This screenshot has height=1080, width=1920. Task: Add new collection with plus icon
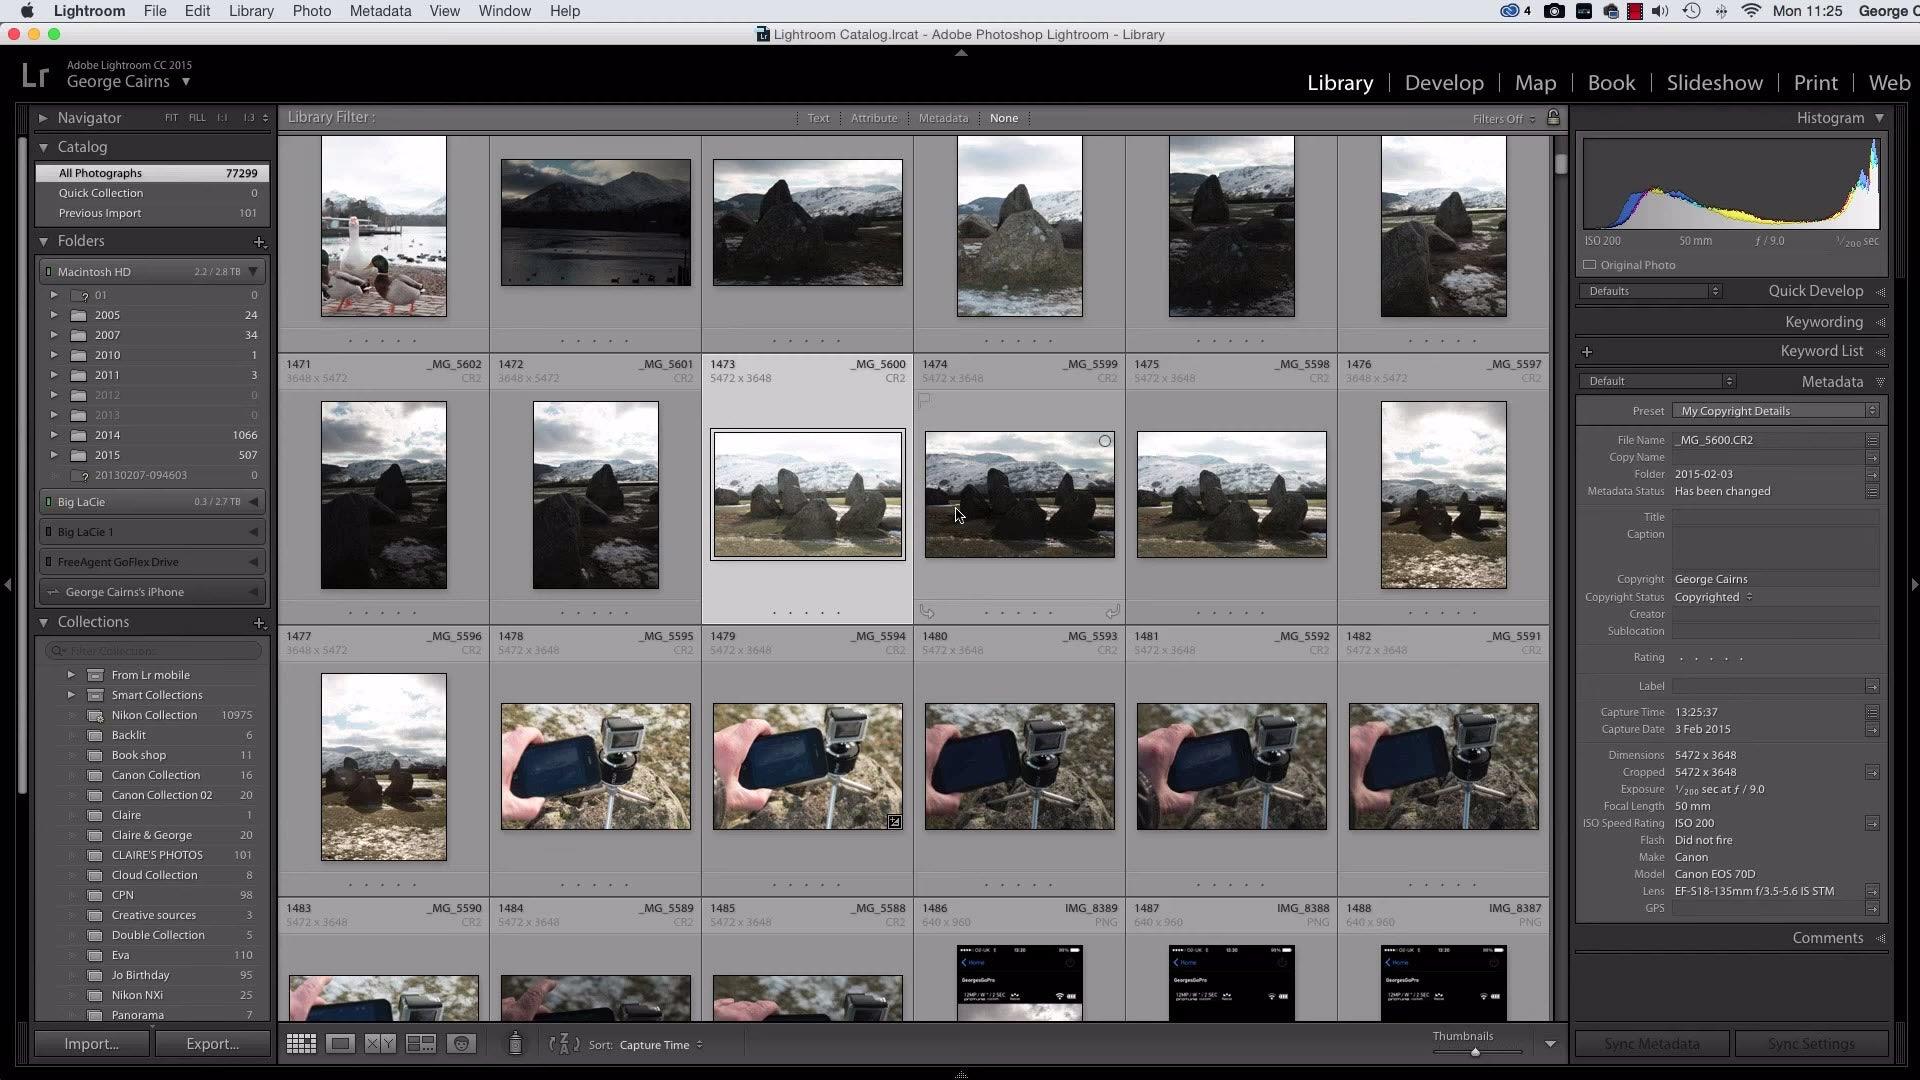[x=259, y=623]
